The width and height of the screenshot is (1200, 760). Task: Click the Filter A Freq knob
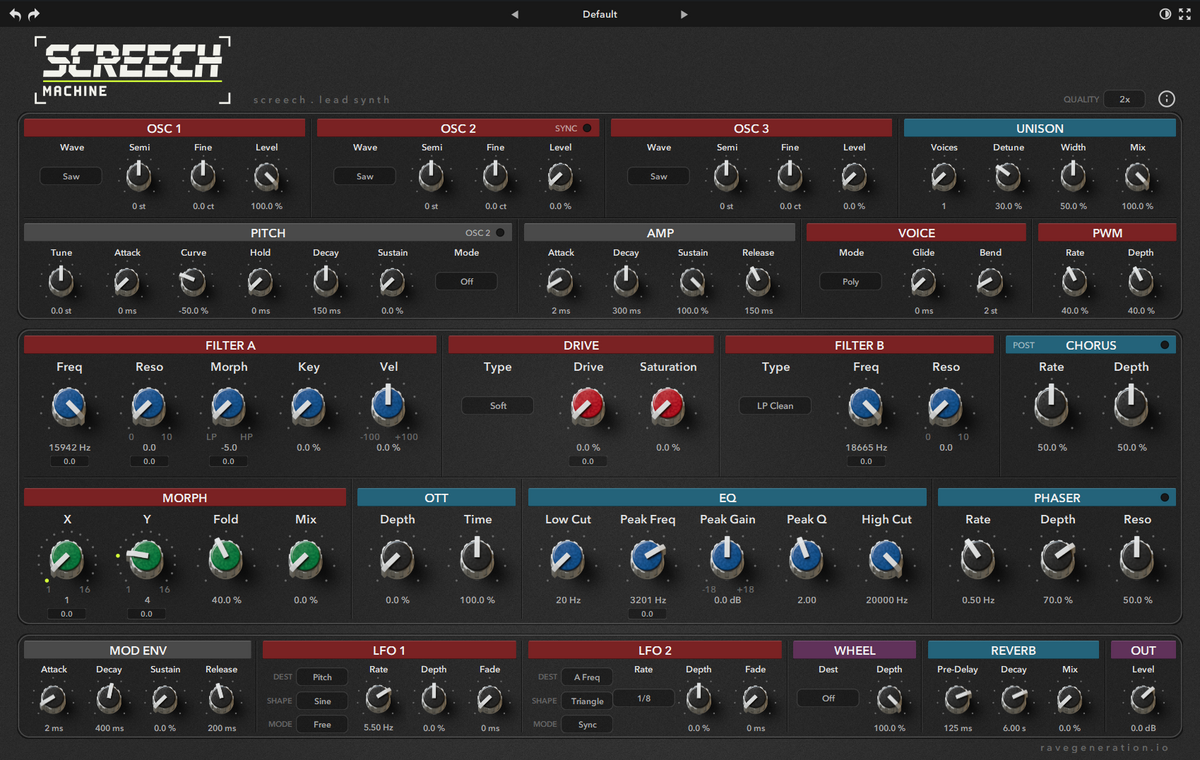click(69, 406)
